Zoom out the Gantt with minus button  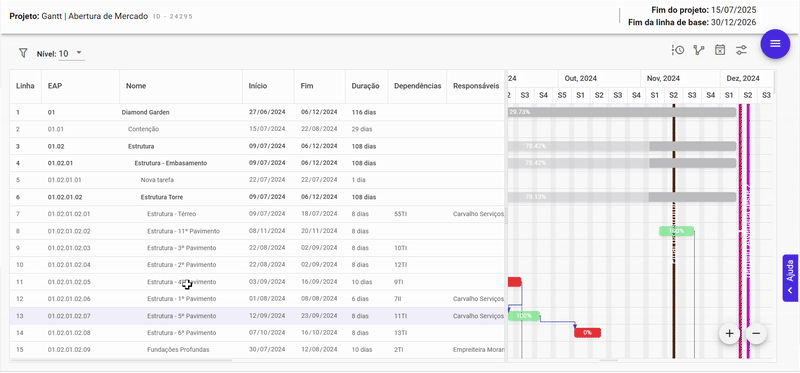tap(756, 334)
